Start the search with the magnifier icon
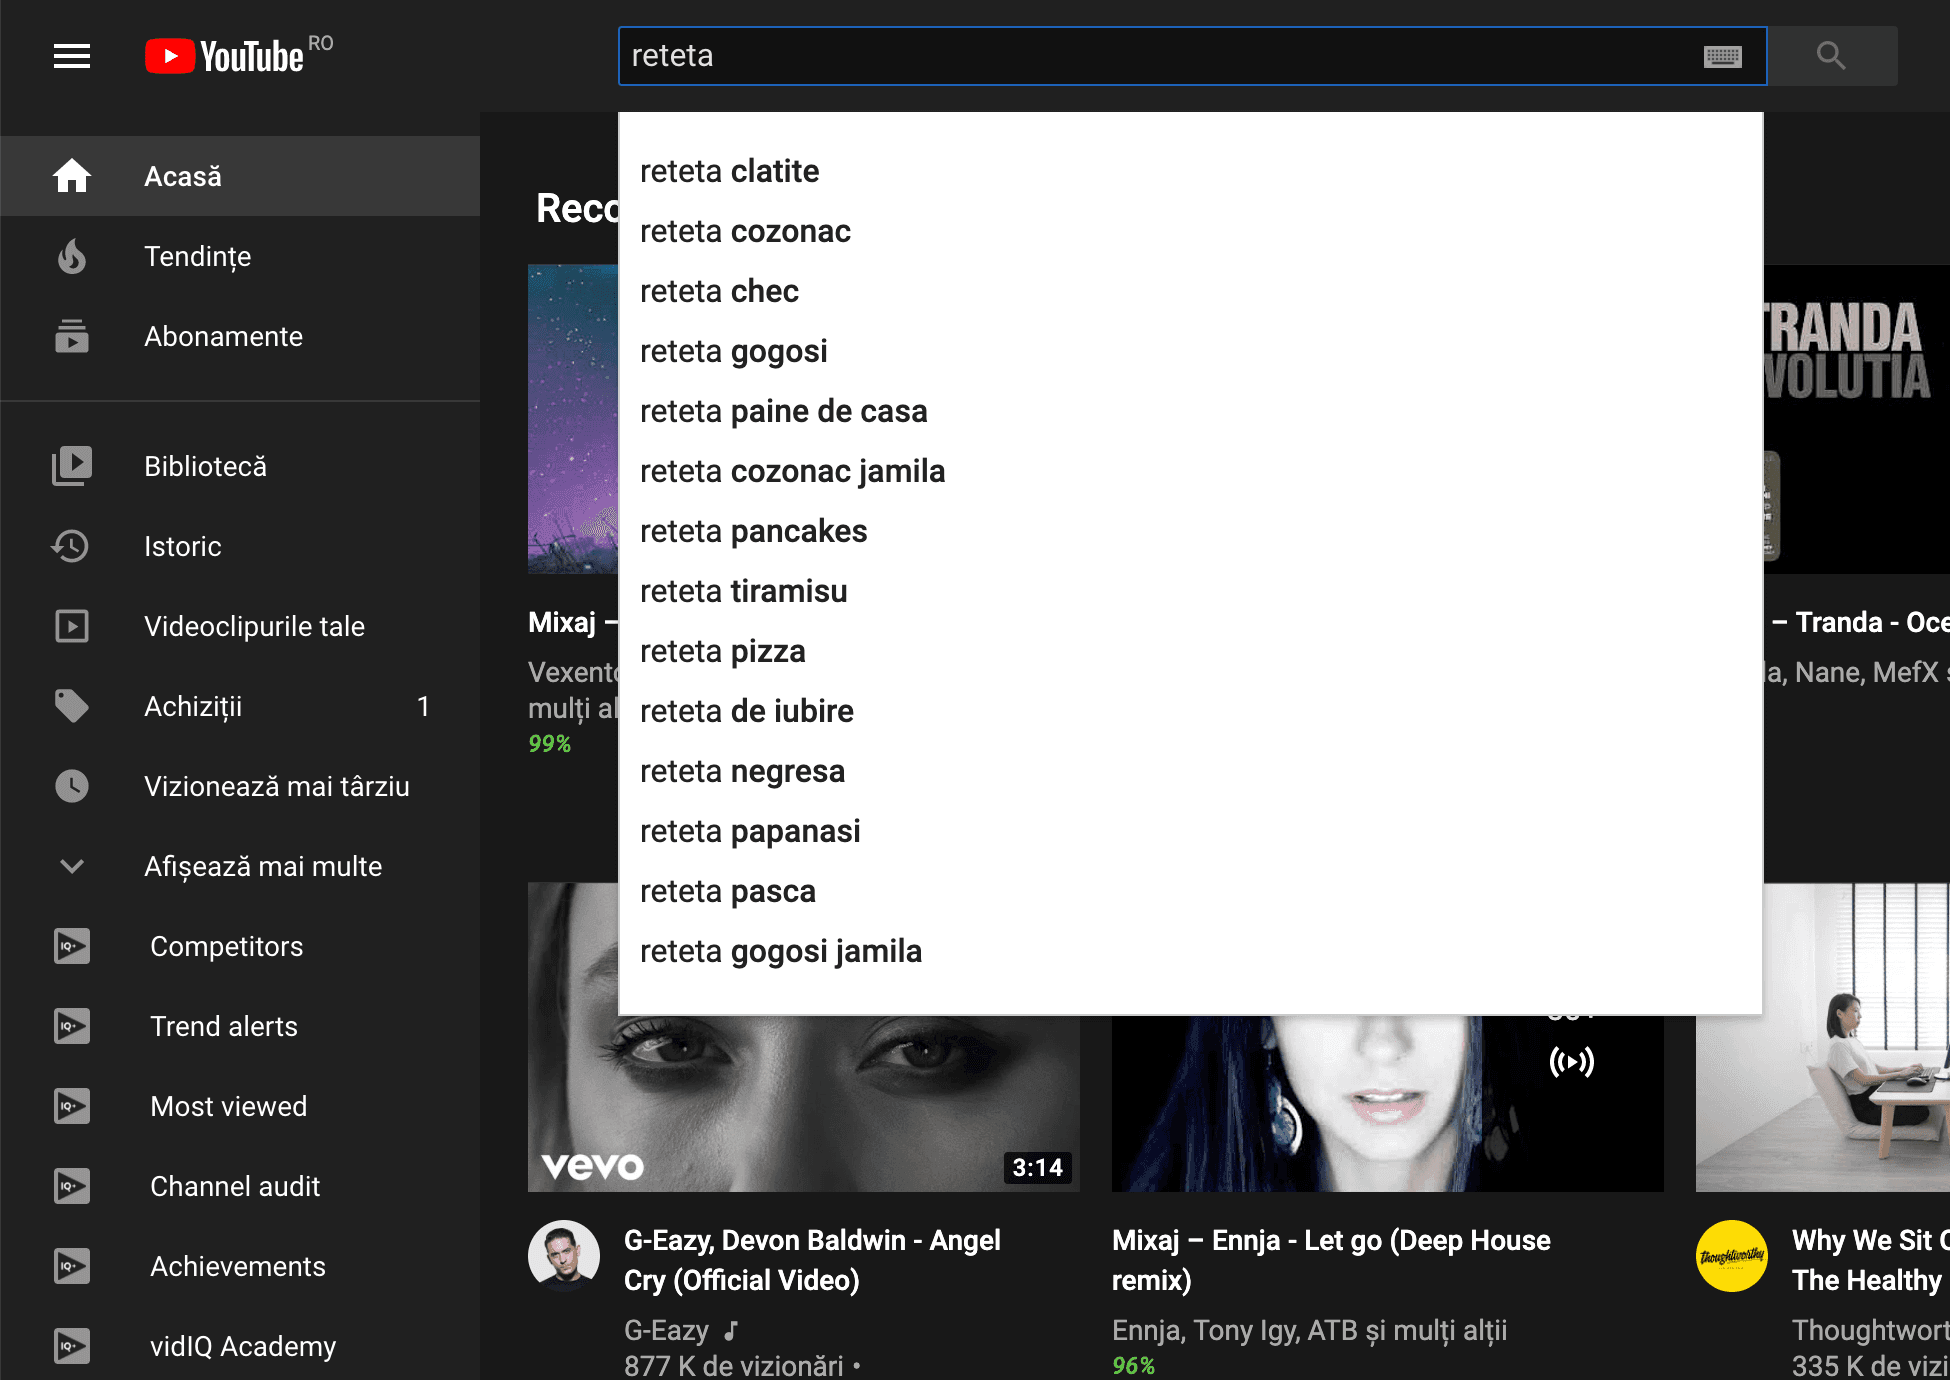This screenshot has width=1950, height=1380. click(1831, 56)
